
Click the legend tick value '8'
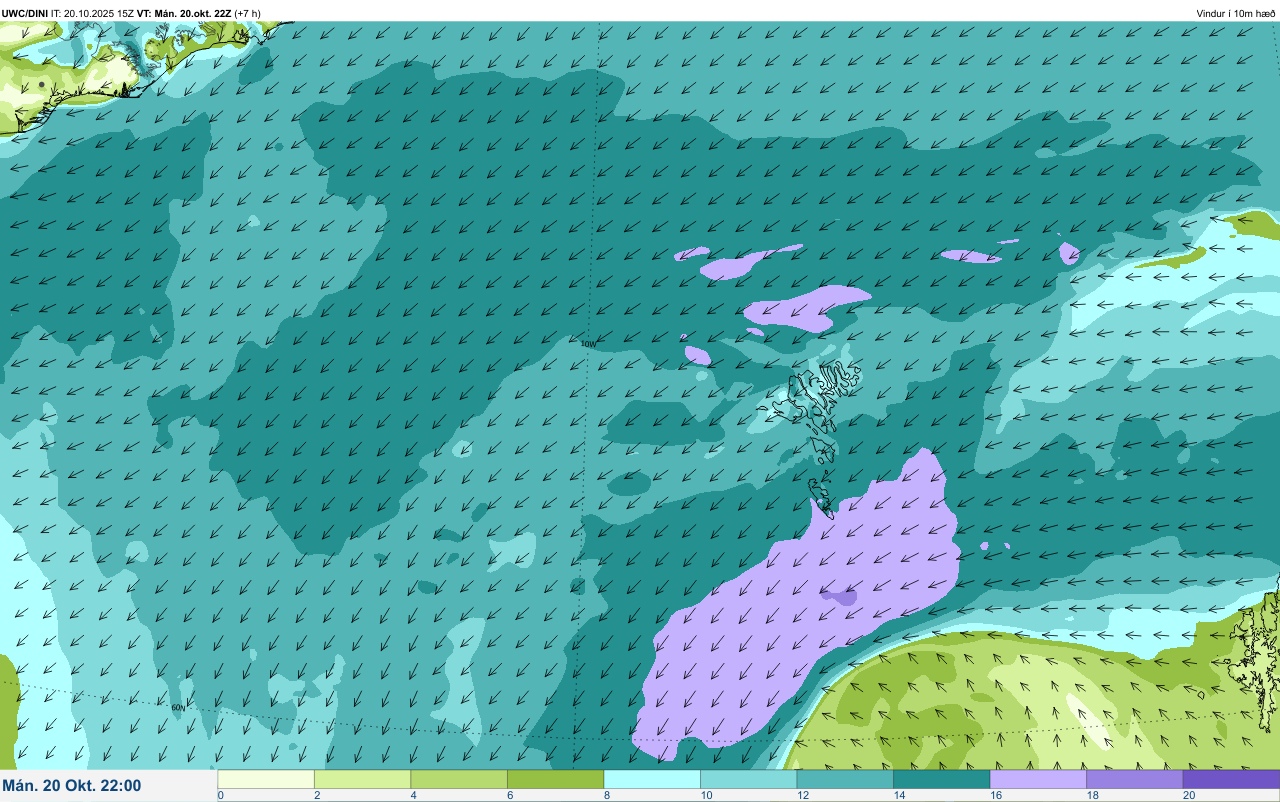tap(605, 795)
